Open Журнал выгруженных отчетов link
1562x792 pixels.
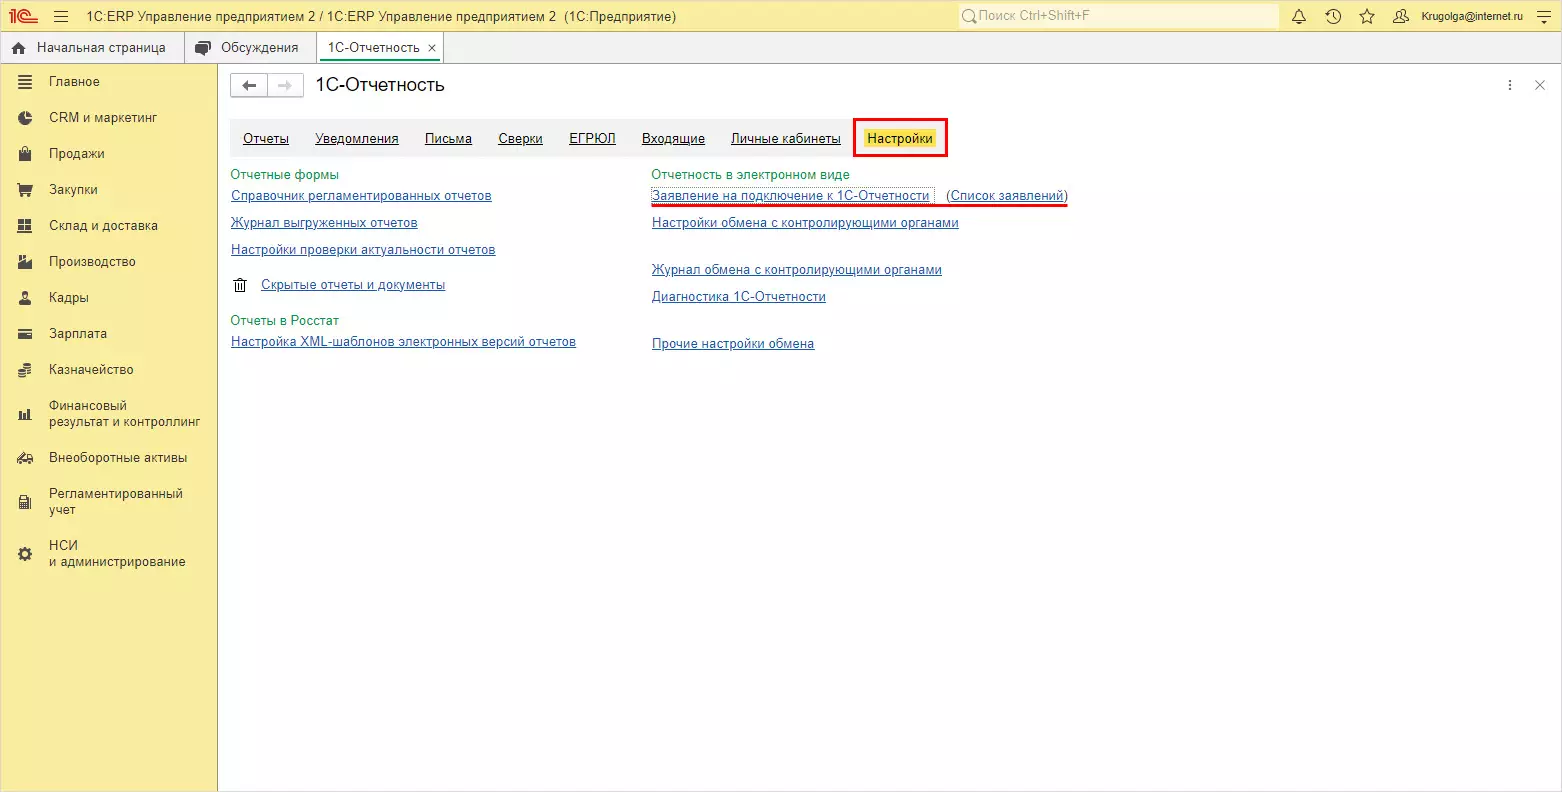point(324,223)
